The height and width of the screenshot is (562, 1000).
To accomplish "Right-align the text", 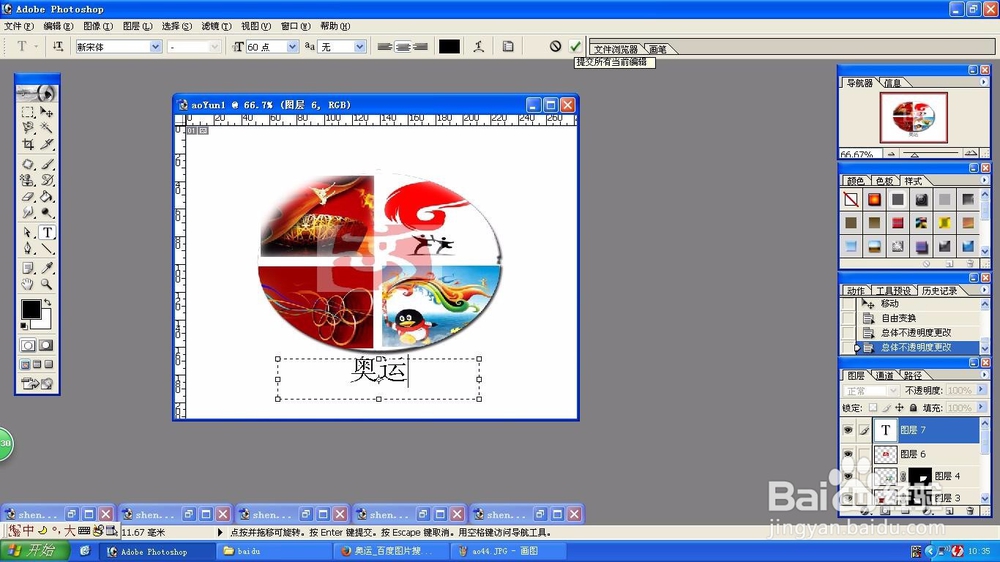I will (x=420, y=47).
